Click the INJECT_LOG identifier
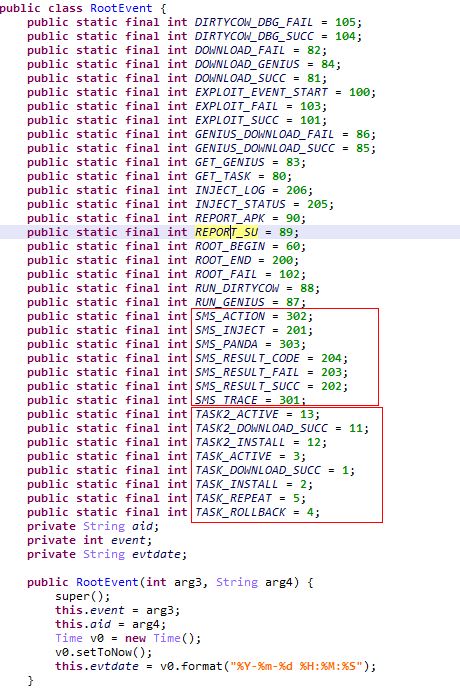Viewport: 460px width, 694px height. pyautogui.click(x=230, y=190)
